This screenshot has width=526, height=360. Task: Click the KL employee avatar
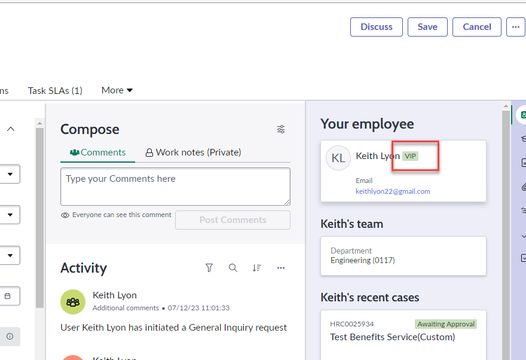coord(338,158)
